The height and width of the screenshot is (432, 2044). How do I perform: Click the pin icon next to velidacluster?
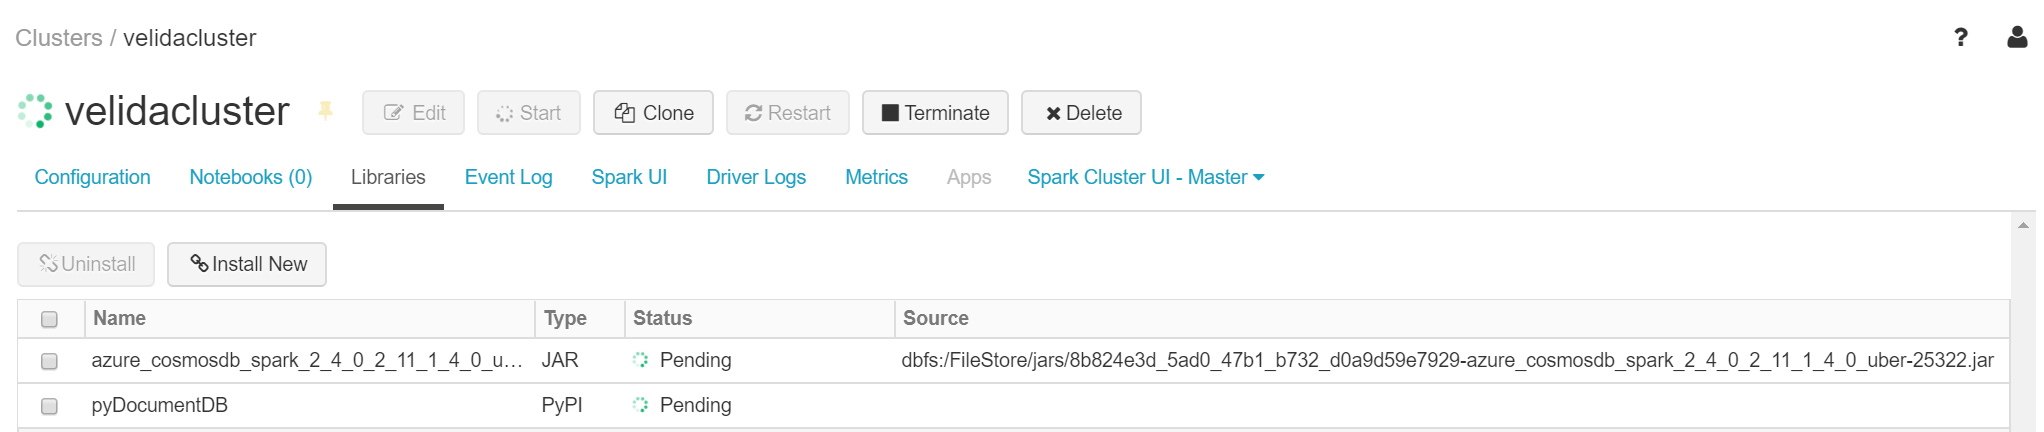point(325,111)
